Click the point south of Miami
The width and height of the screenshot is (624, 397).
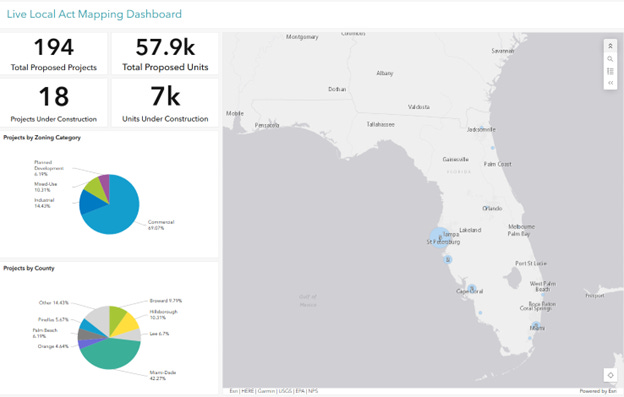point(530,338)
